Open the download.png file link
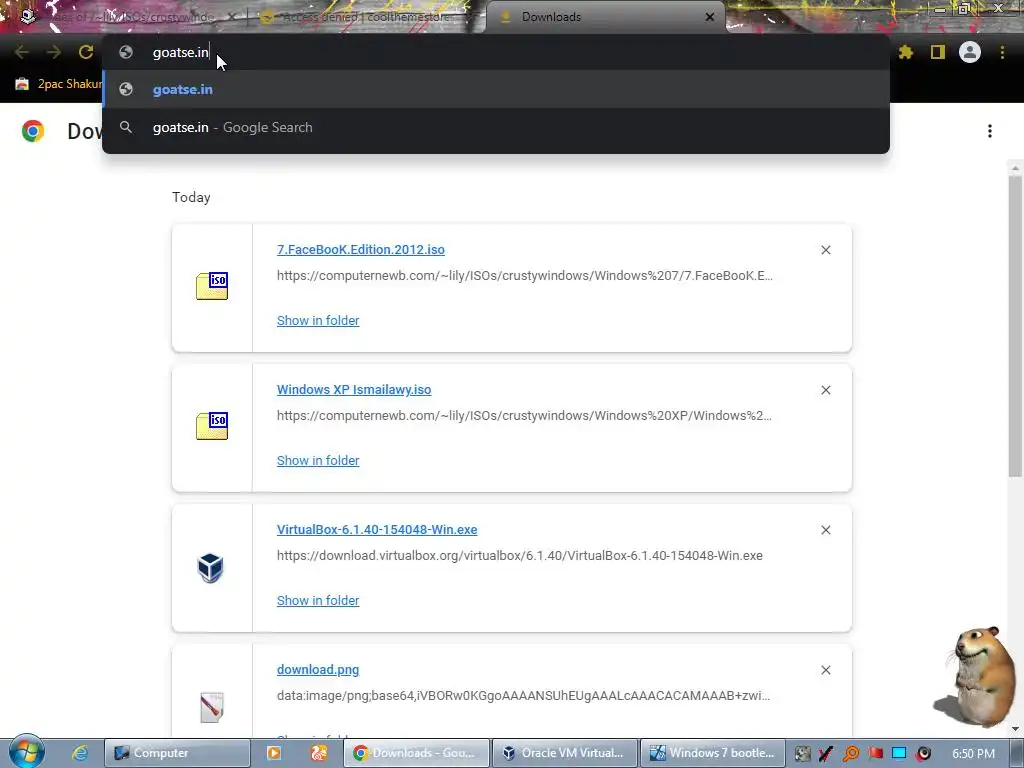The width and height of the screenshot is (1024, 768). pyautogui.click(x=318, y=669)
